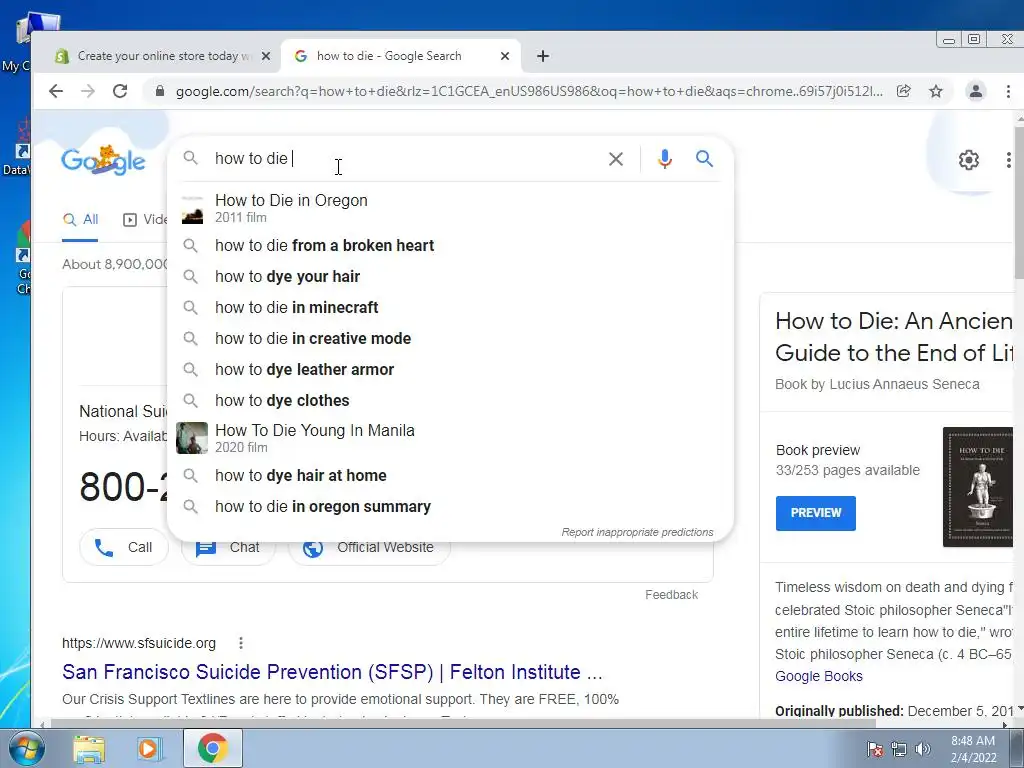Open the Action Center flag tray icon
Viewport: 1024px width, 768px height.
tap(874, 749)
